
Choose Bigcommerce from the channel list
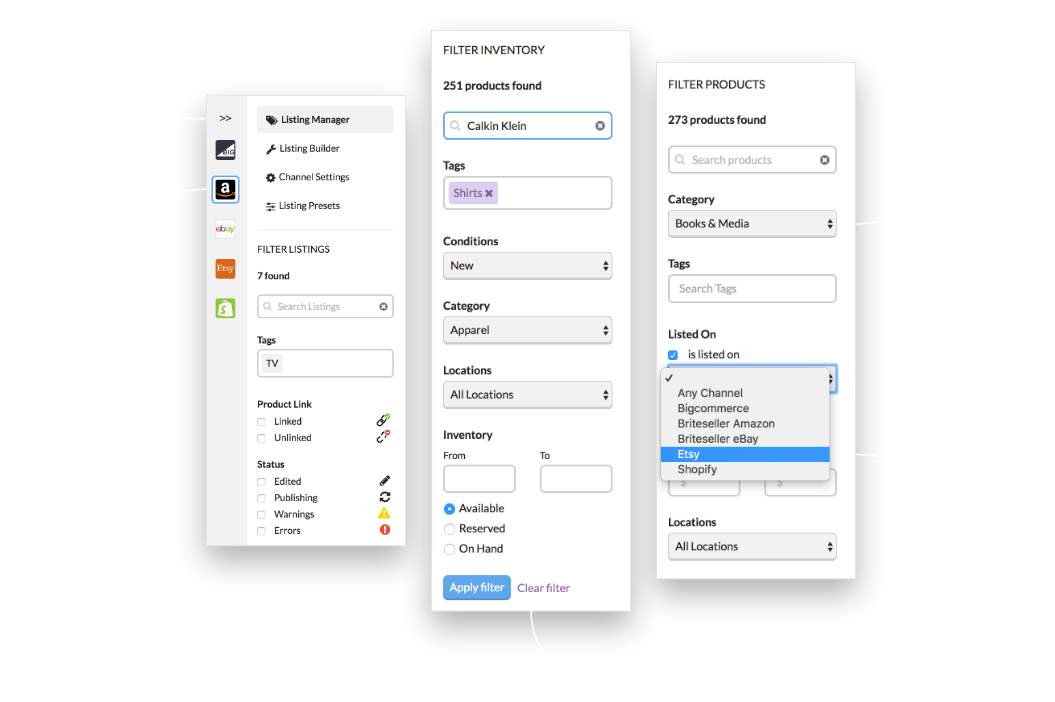click(x=745, y=409)
